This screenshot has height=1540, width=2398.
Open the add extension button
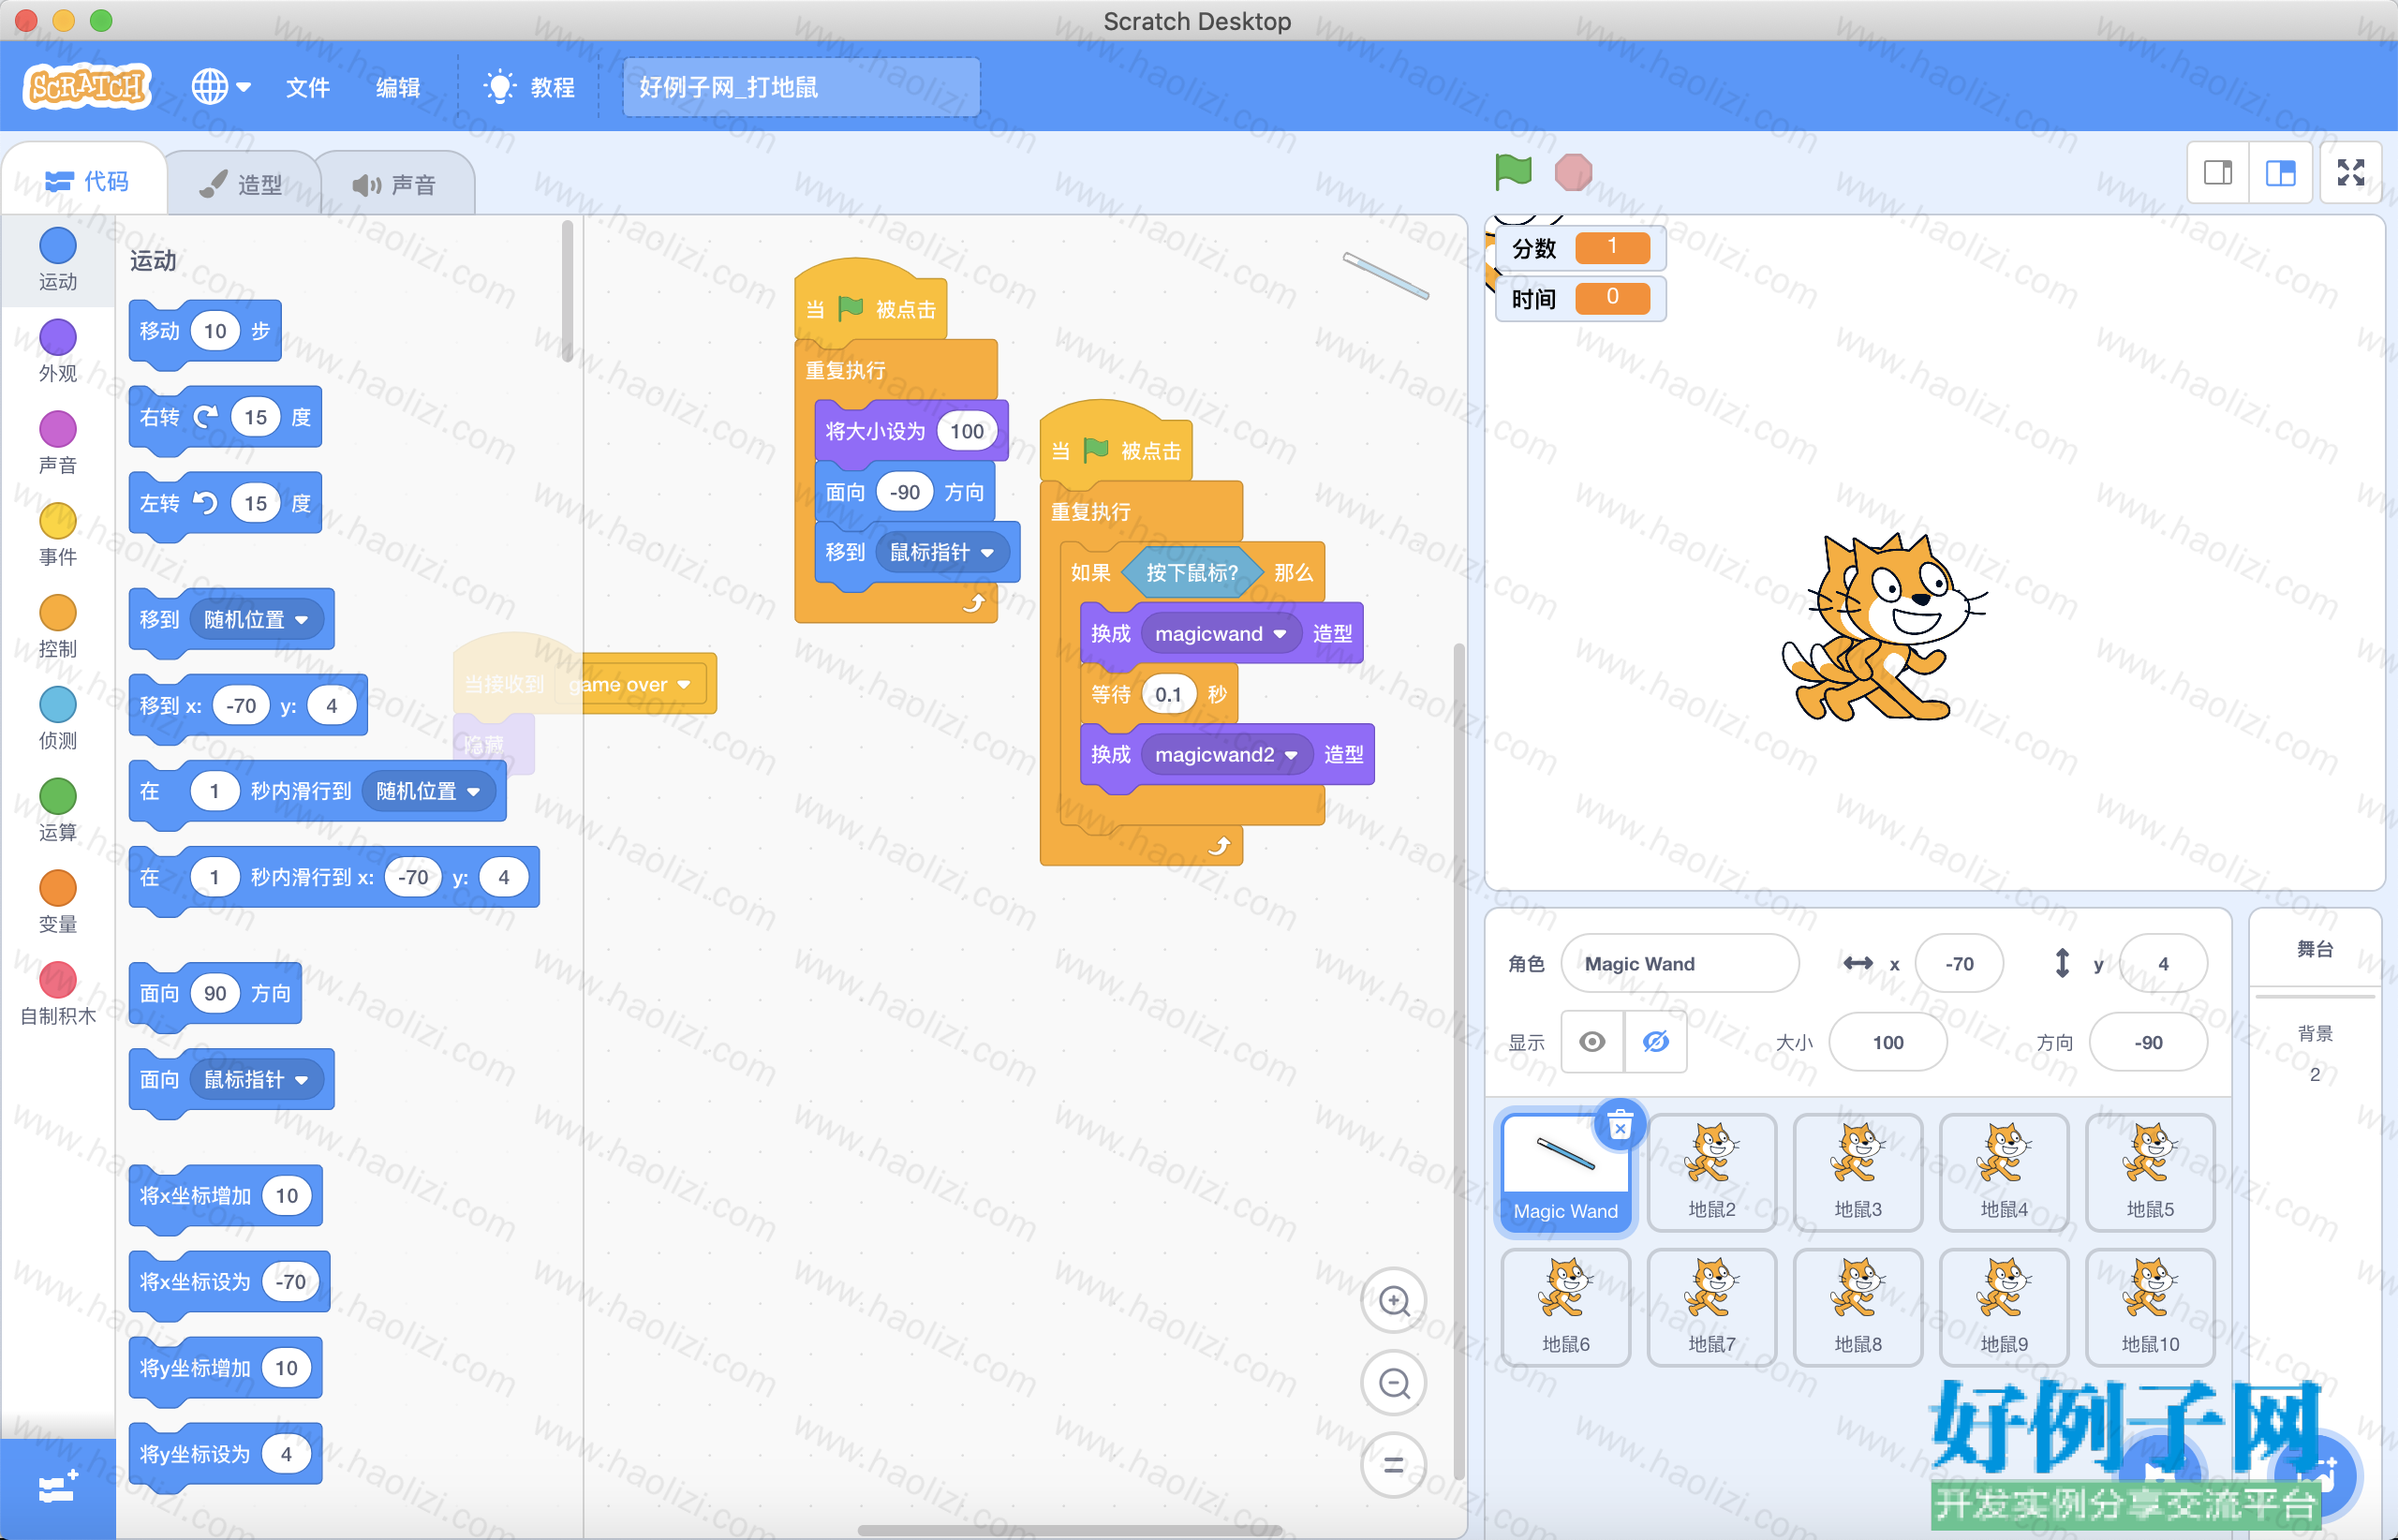click(x=58, y=1489)
